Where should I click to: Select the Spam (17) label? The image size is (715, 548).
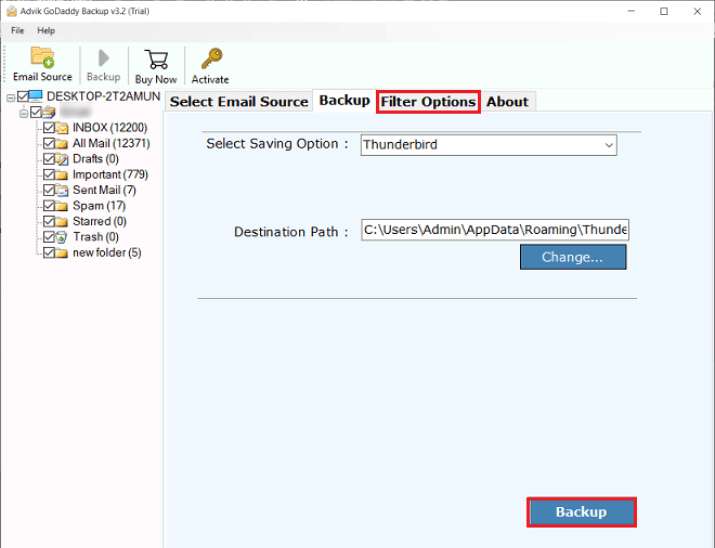pyautogui.click(x=99, y=206)
